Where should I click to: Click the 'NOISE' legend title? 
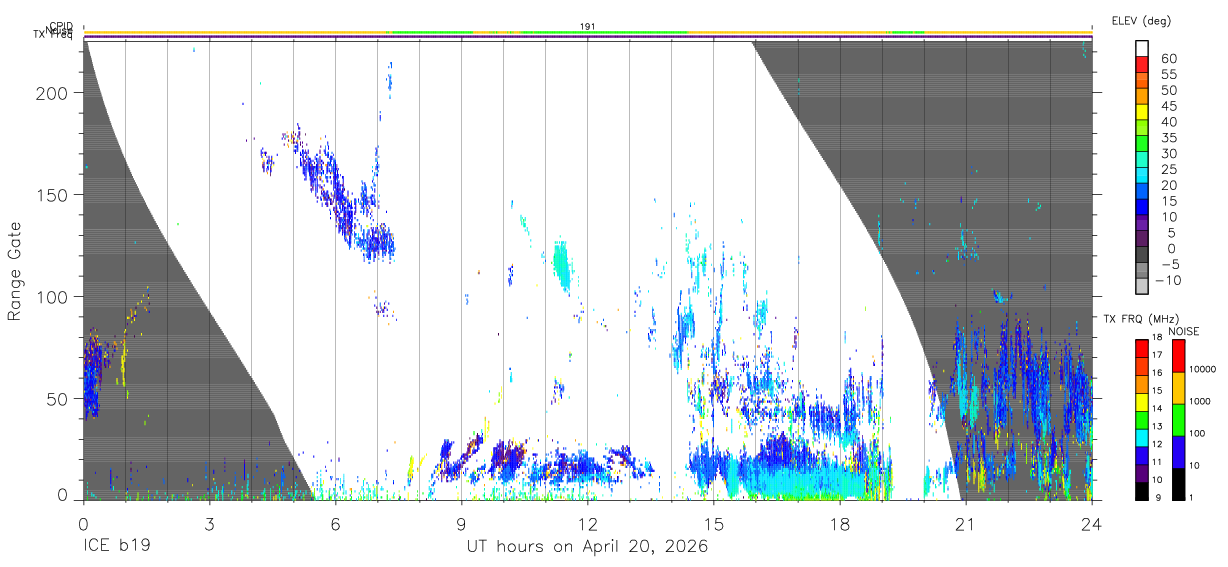tap(1185, 331)
